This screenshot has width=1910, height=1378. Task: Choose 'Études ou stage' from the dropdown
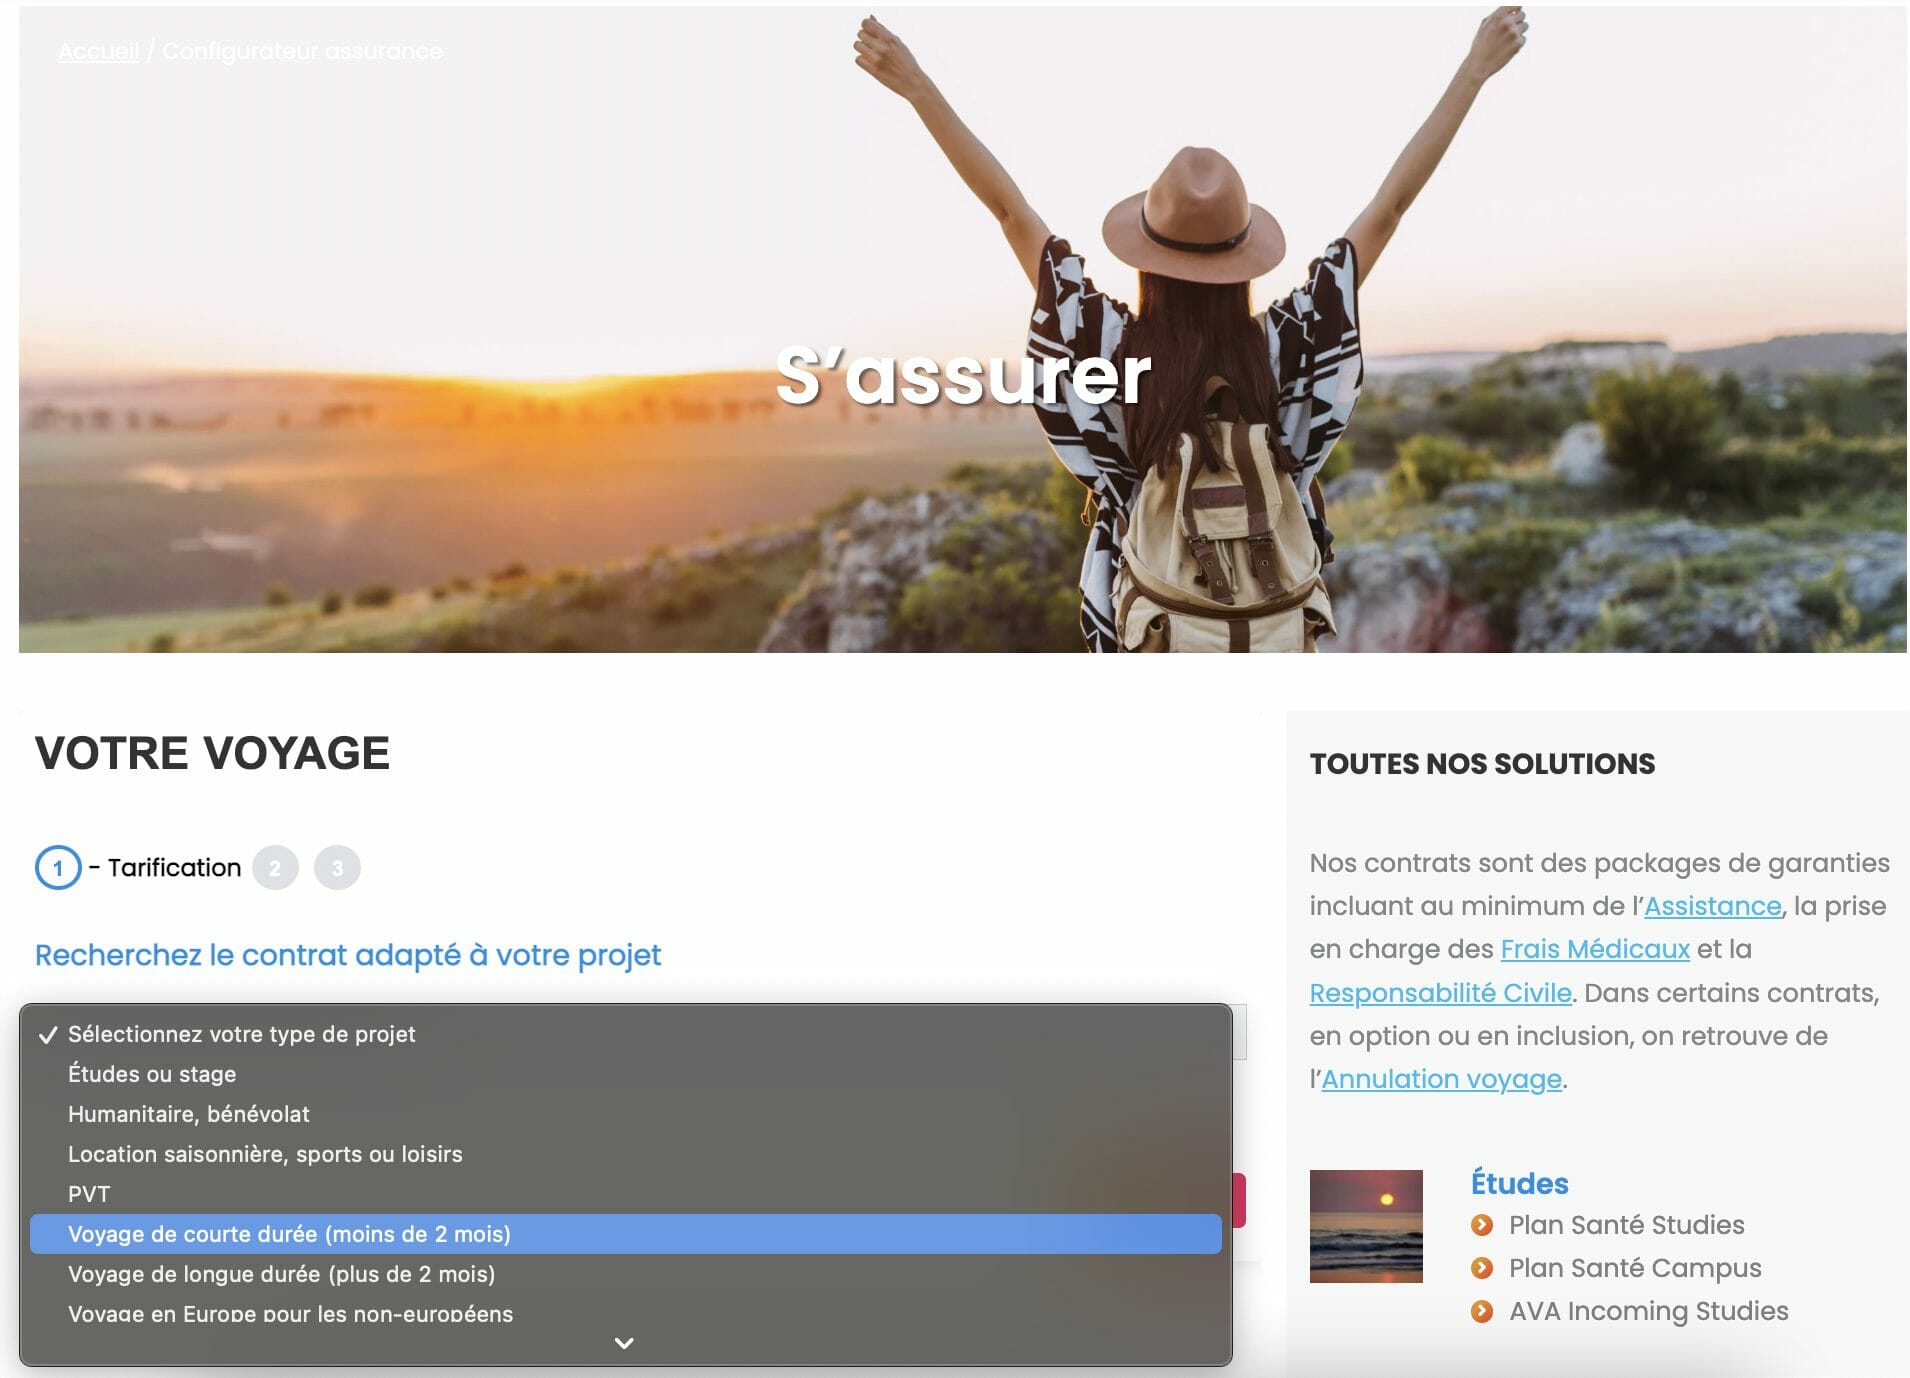point(152,1074)
